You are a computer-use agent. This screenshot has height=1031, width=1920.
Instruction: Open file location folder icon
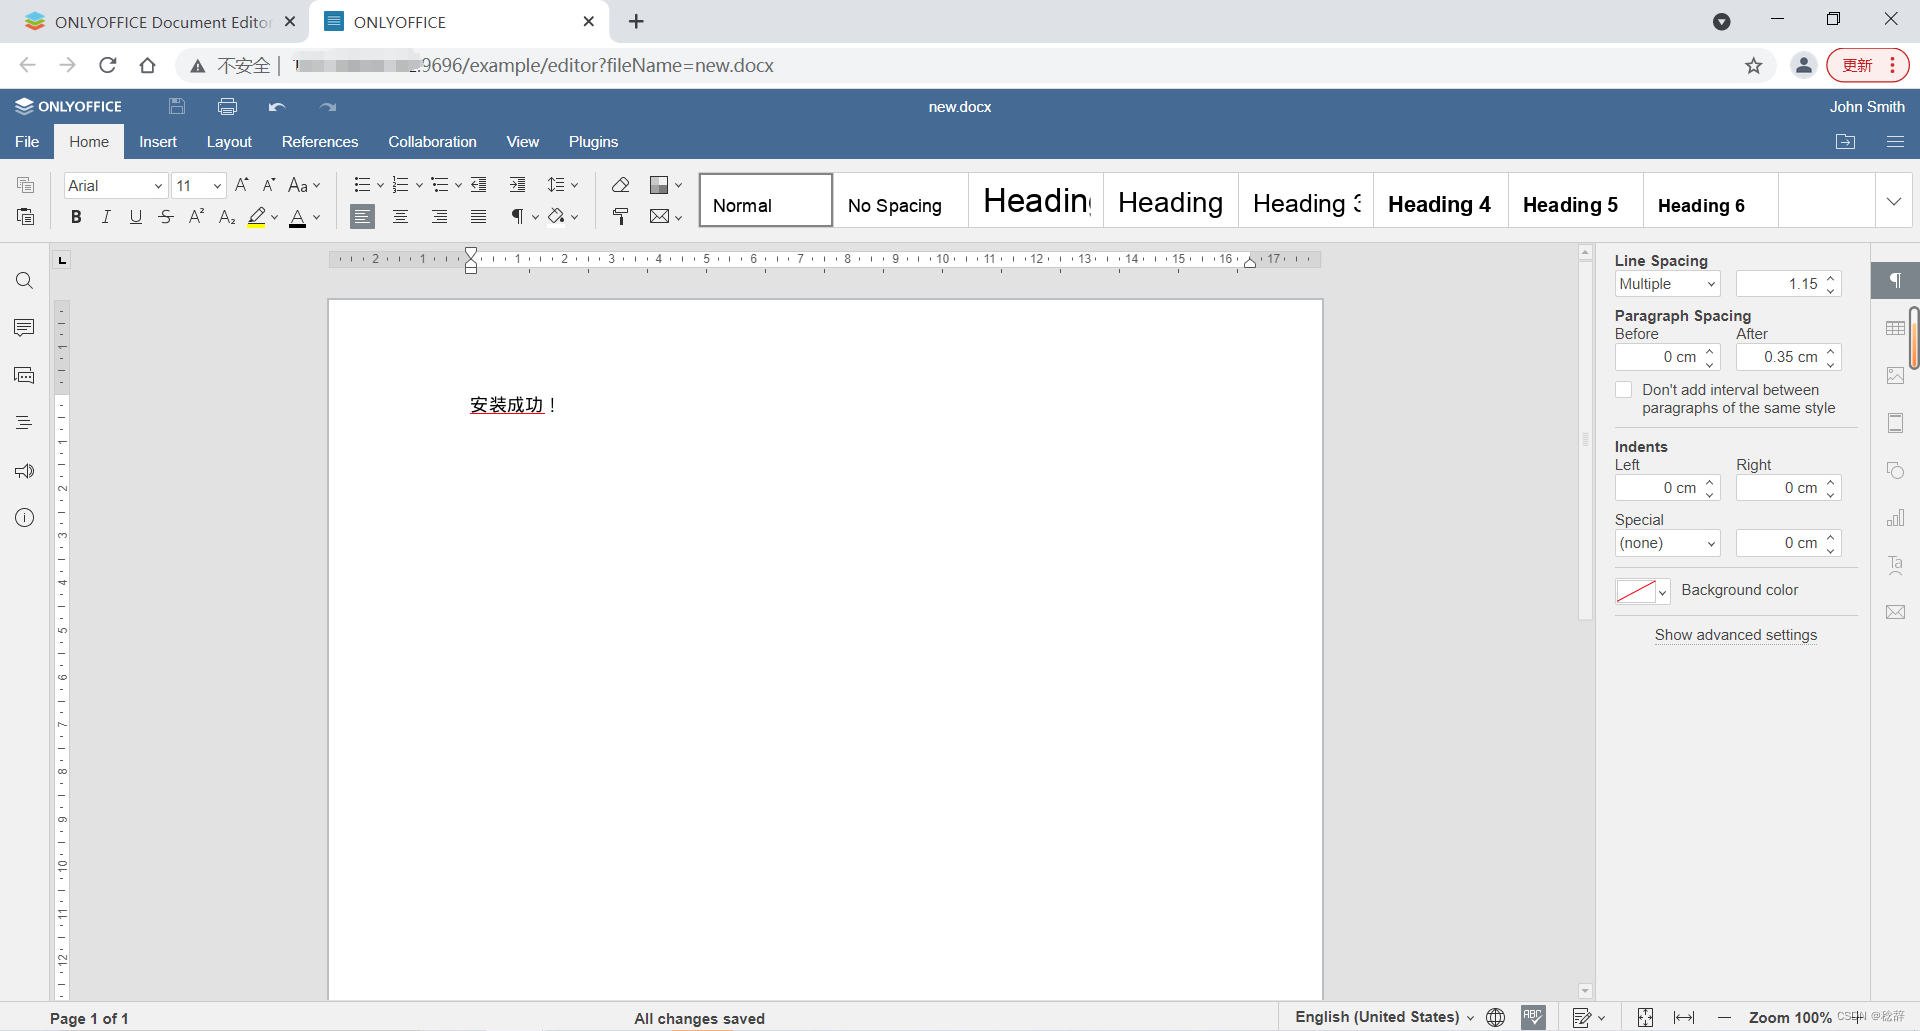tap(1845, 141)
